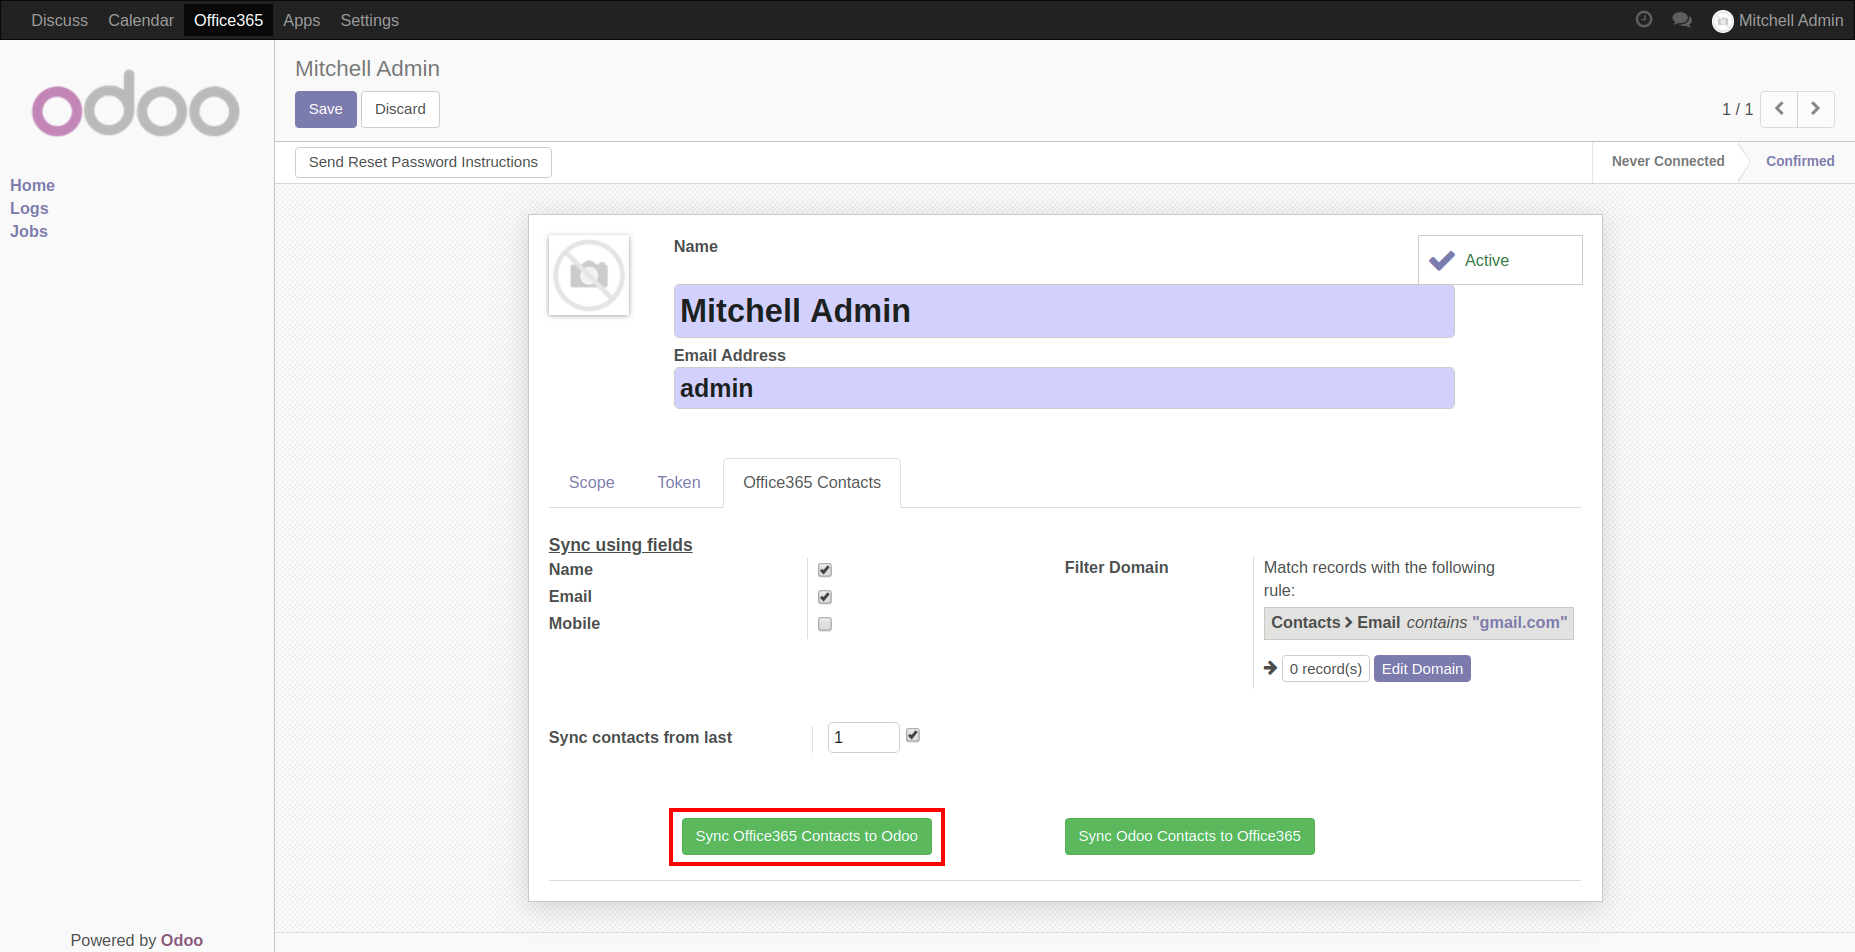Open the Discuss menu
Screen dimensions: 1855x952
click(x=59, y=20)
